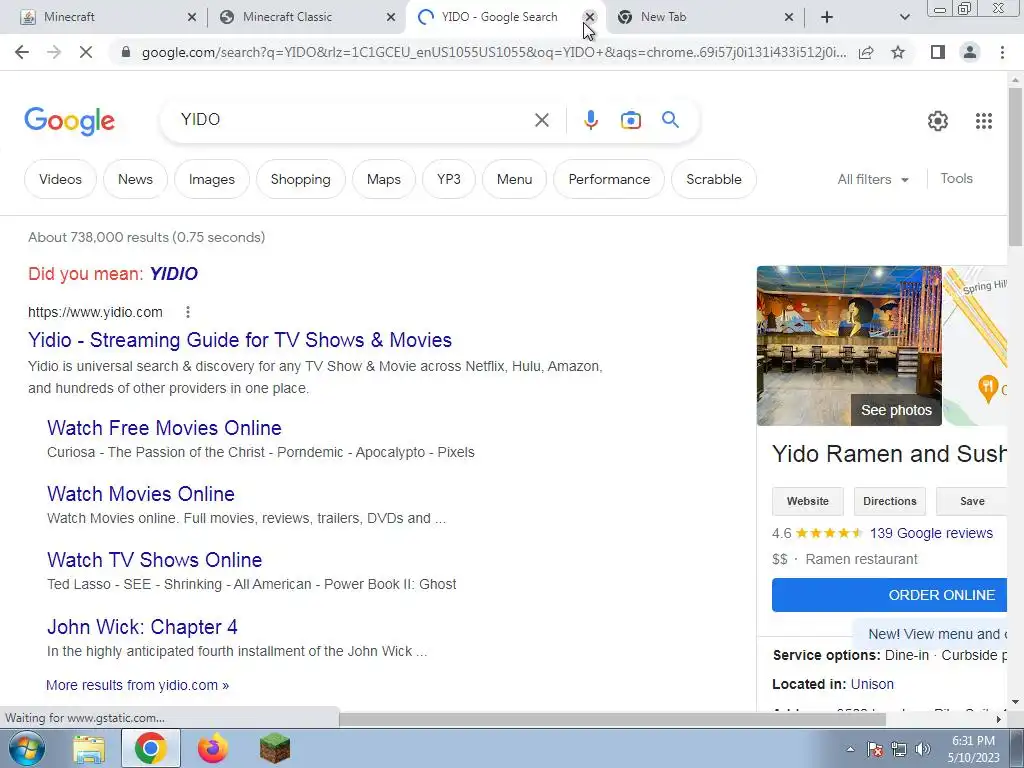Open Watch Free Movies Online link
Viewport: 1024px width, 768px height.
click(164, 428)
